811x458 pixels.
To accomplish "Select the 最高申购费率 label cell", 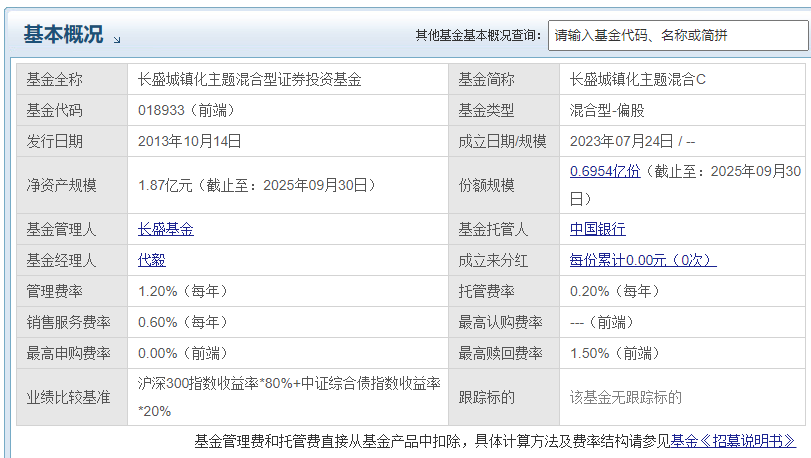I will click(72, 353).
